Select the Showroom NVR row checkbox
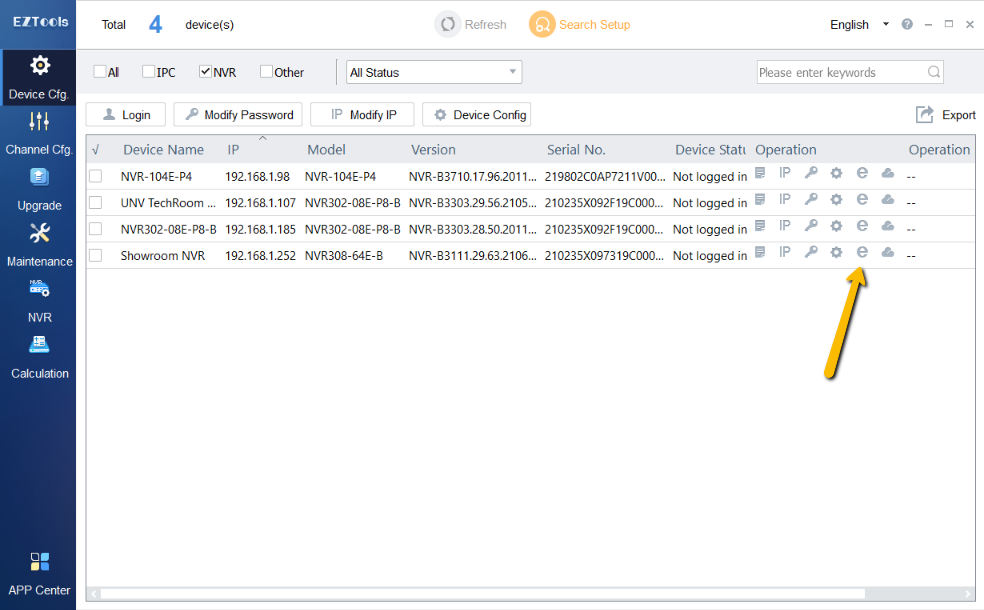Viewport: 984px width, 610px height. (x=96, y=255)
